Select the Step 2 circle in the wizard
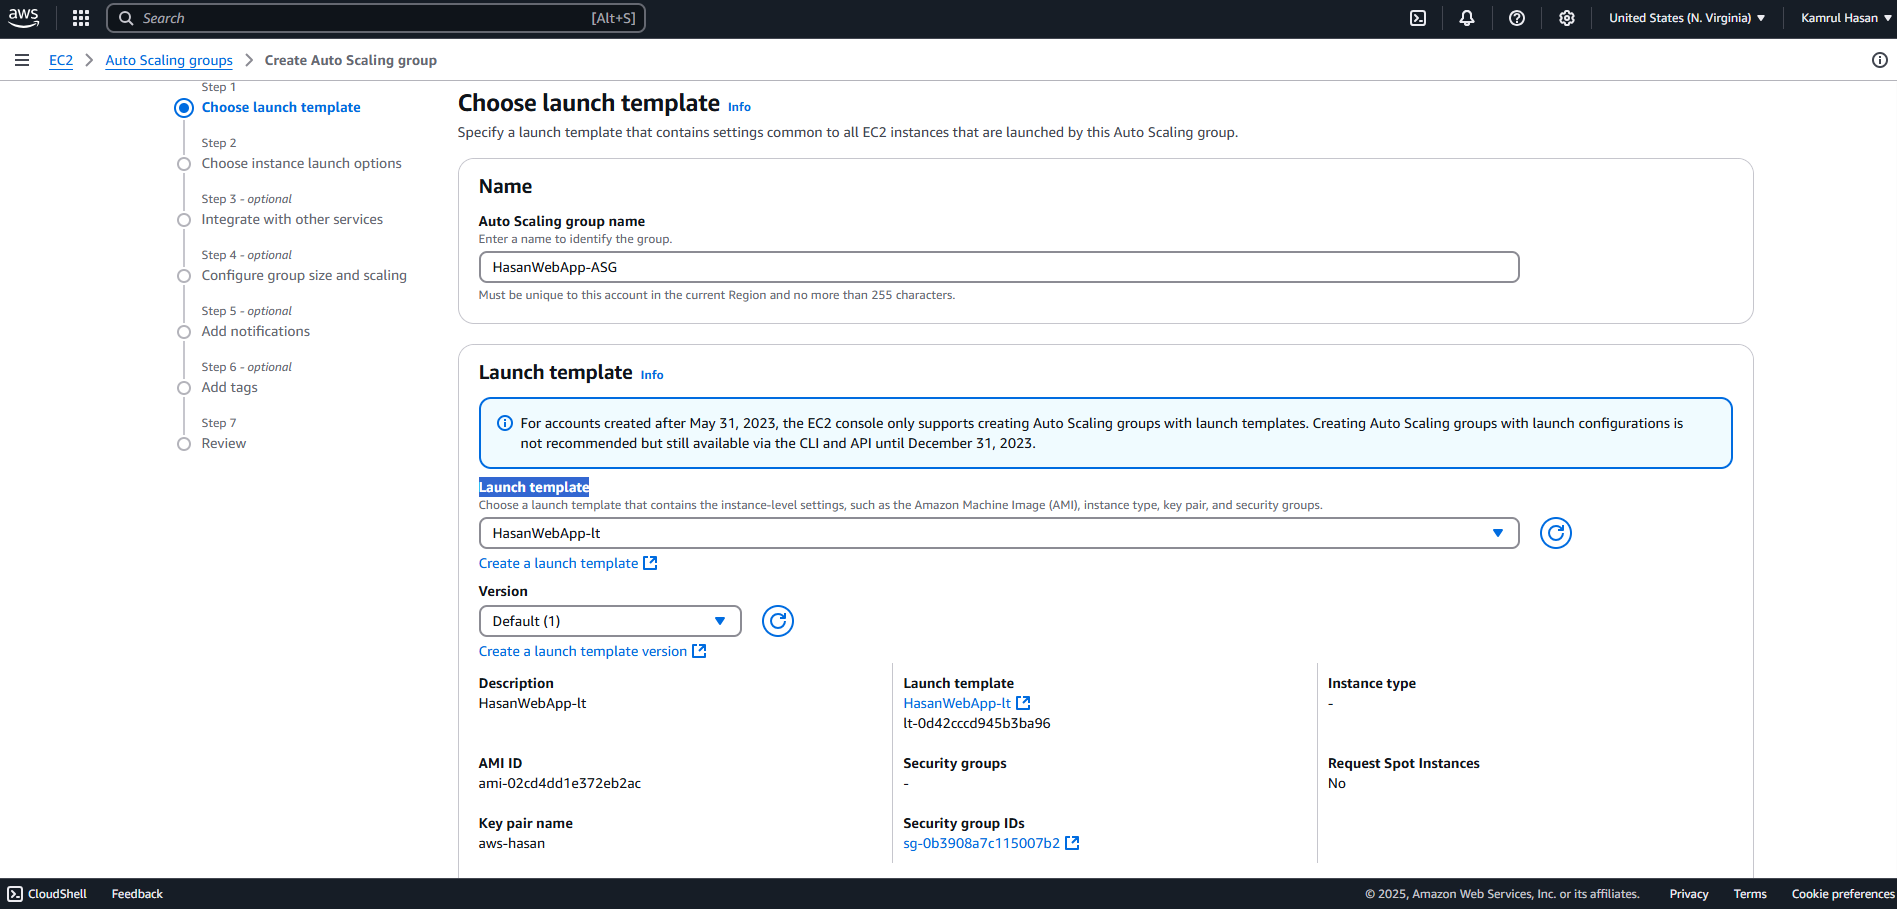This screenshot has width=1897, height=909. (x=184, y=164)
